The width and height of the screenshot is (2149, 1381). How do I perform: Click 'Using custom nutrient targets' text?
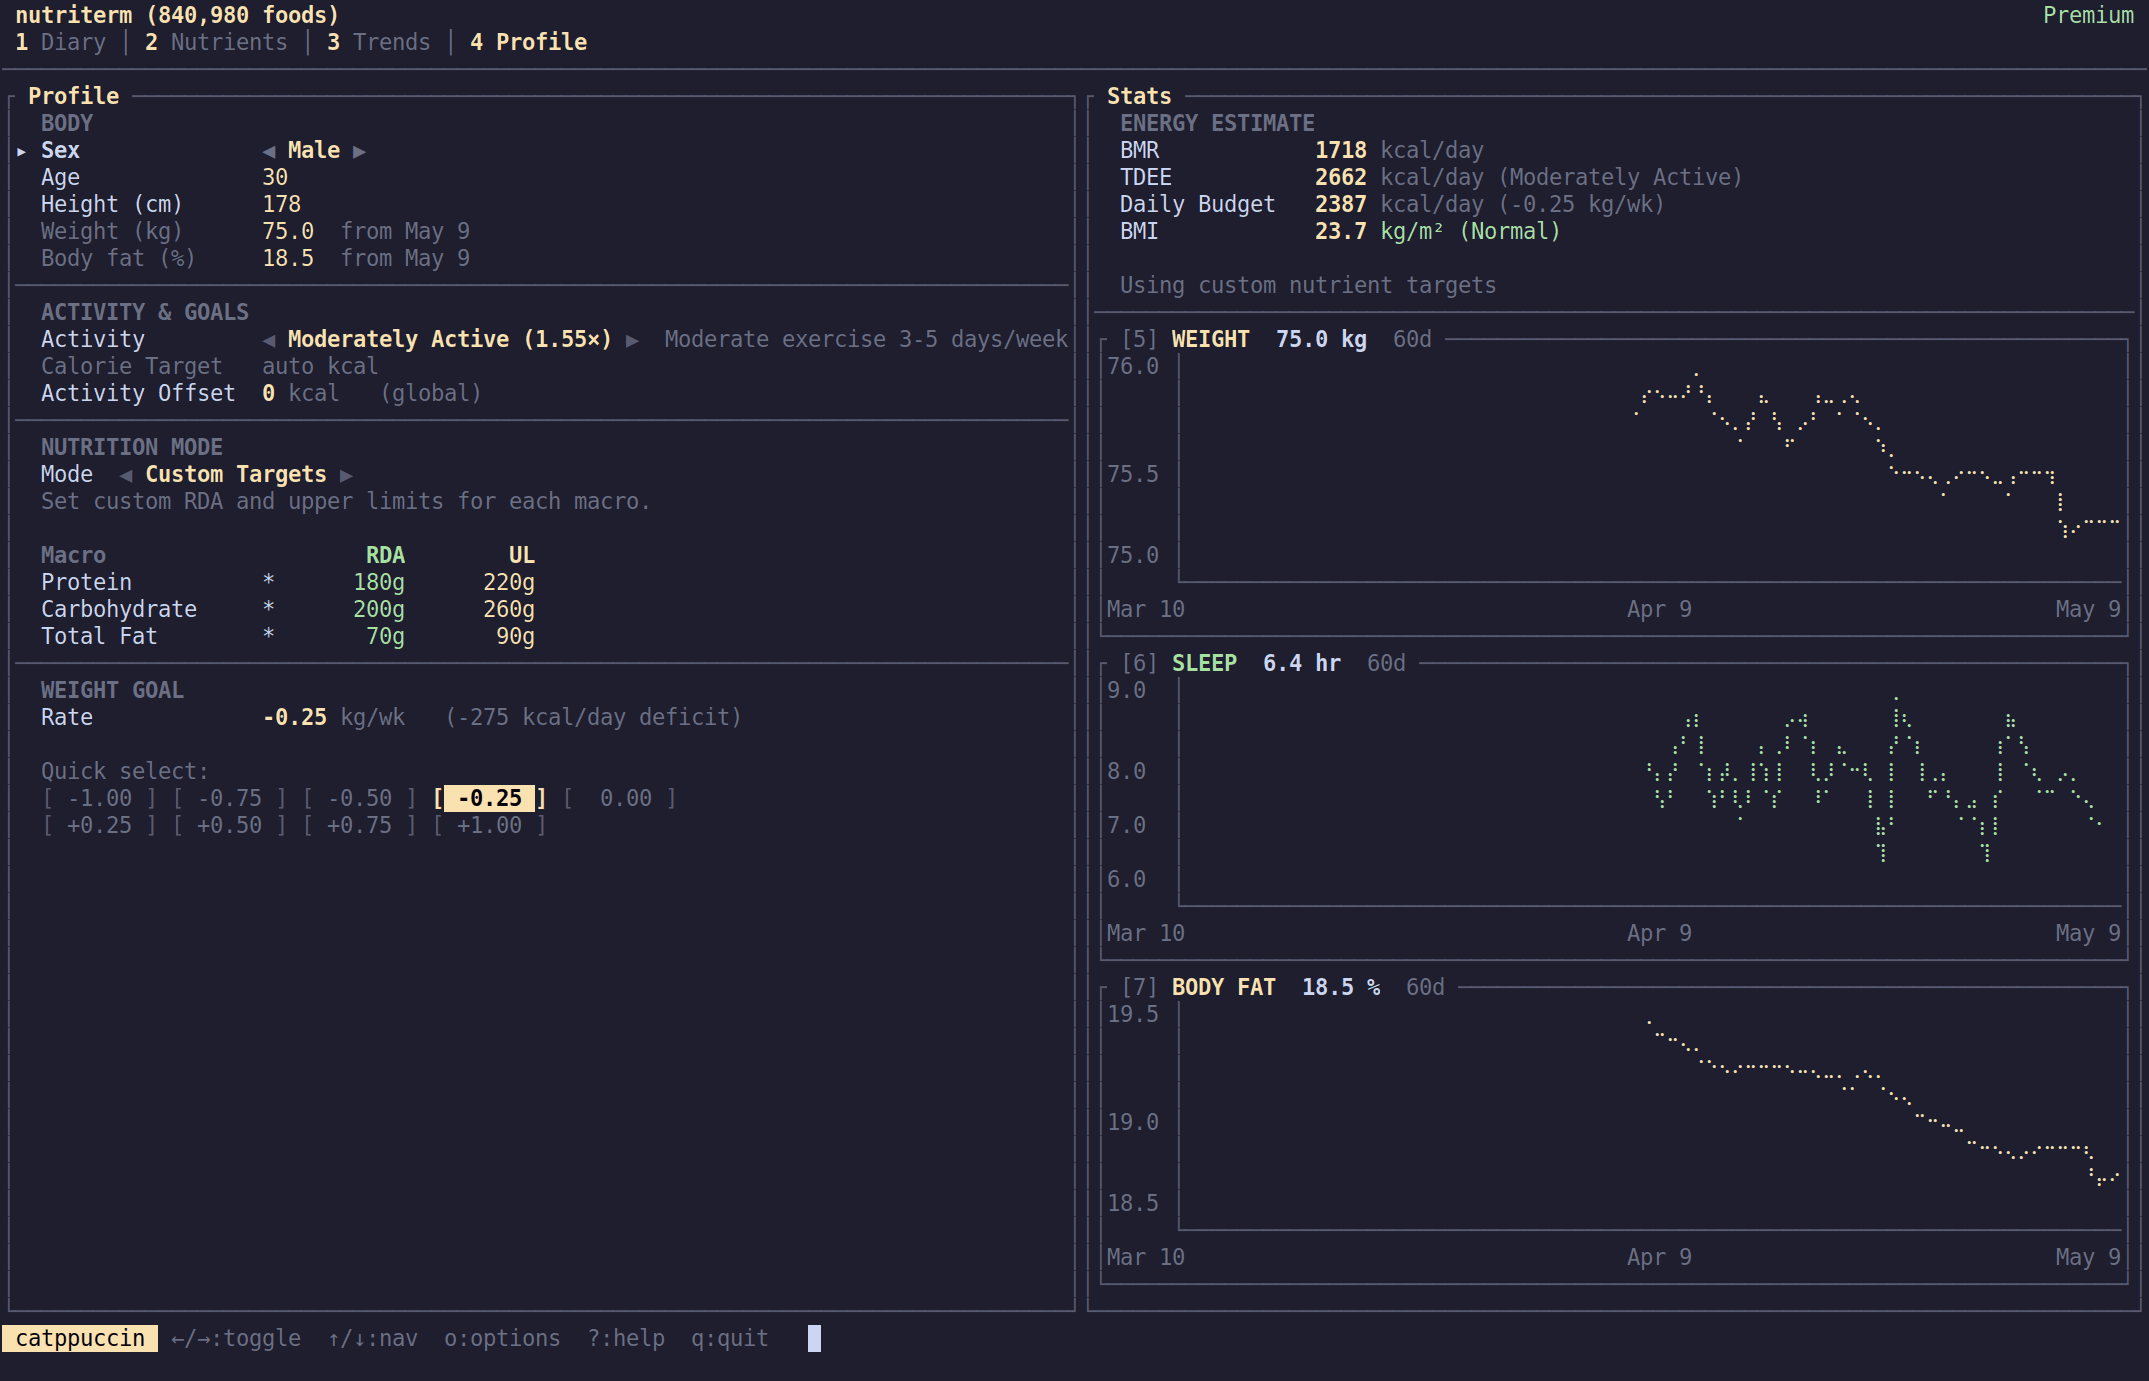[1308, 285]
